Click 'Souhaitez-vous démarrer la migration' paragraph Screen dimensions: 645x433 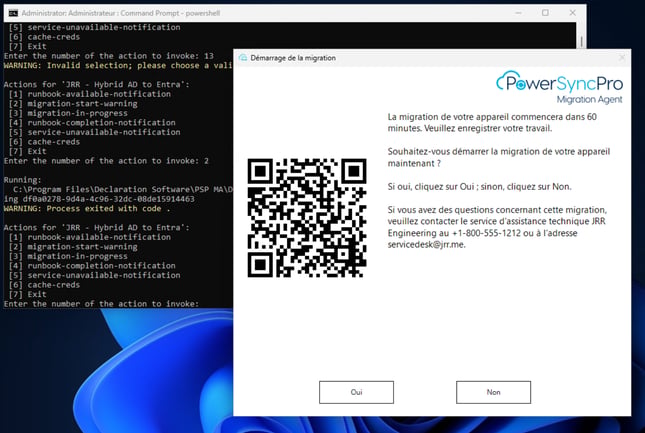[499, 157]
